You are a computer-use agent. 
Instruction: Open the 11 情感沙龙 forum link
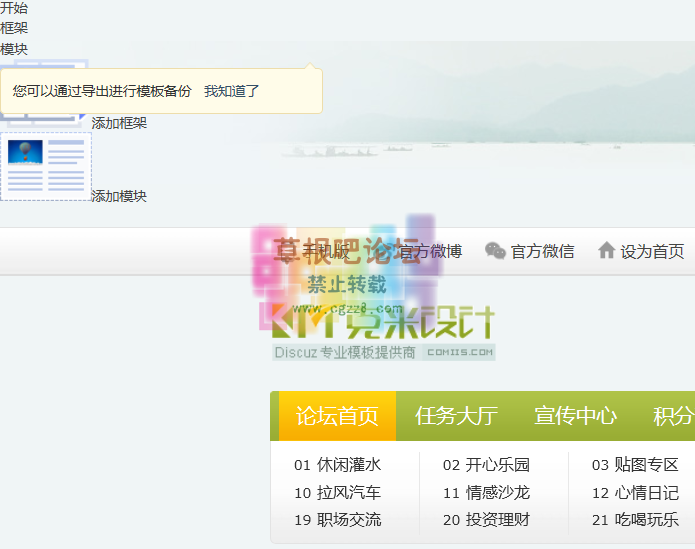coord(486,493)
